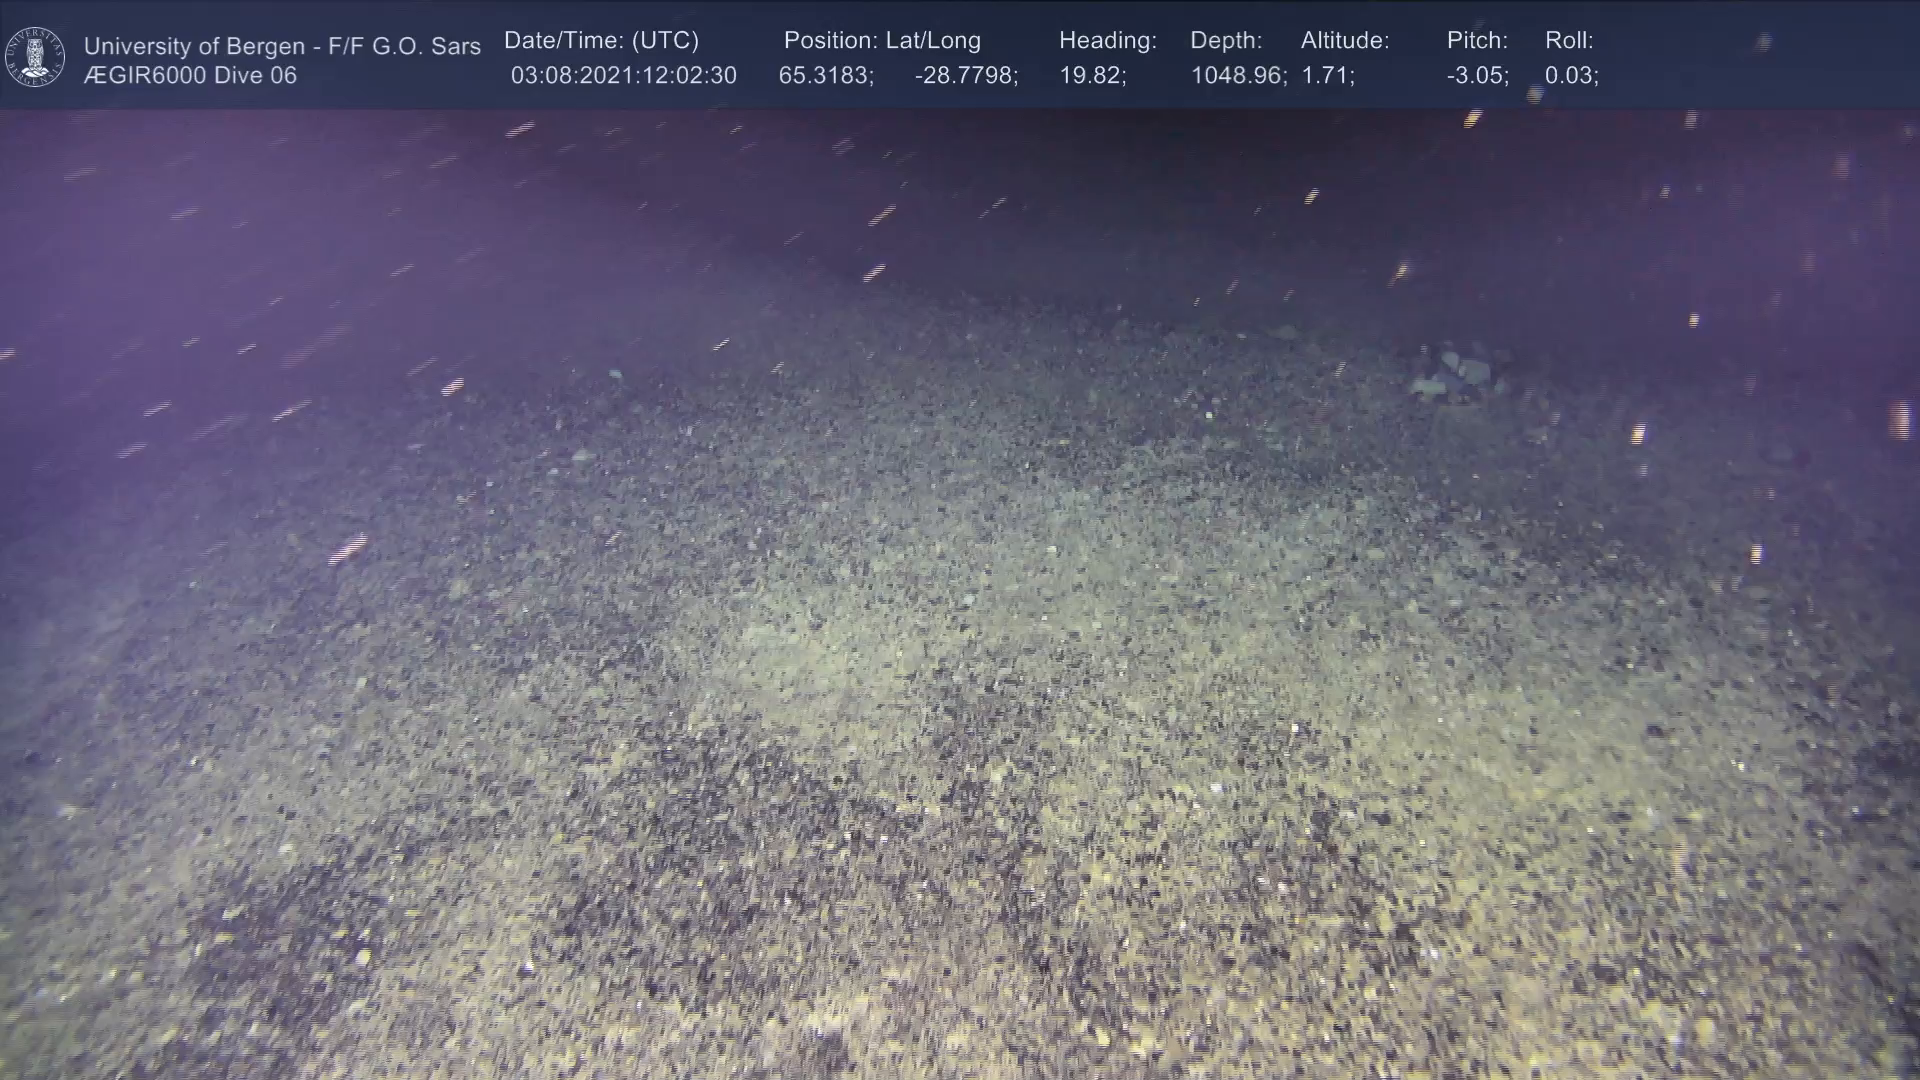Click the depth value 1048.96
The width and height of the screenshot is (1920, 1080).
point(1237,76)
